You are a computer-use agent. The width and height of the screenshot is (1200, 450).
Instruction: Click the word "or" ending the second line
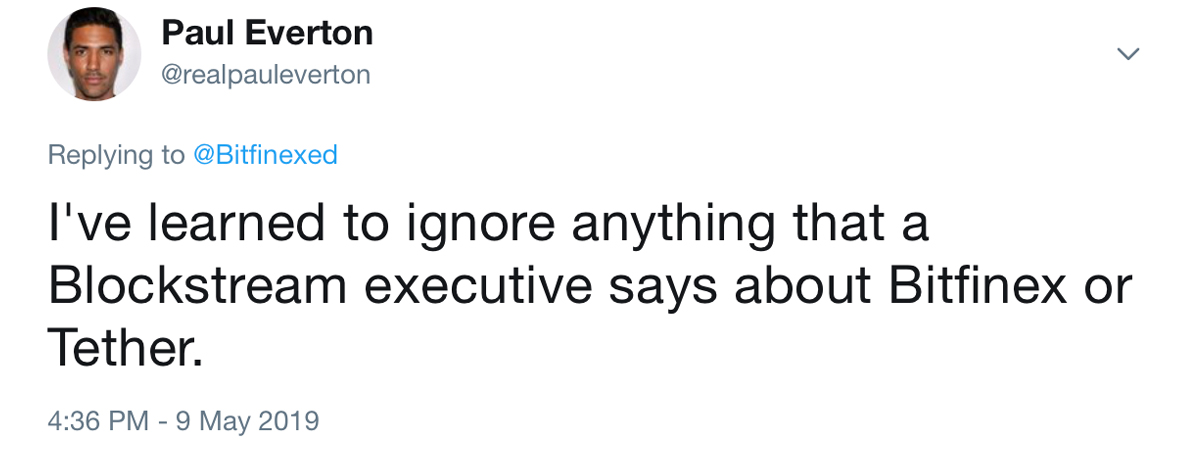[x=1107, y=288]
